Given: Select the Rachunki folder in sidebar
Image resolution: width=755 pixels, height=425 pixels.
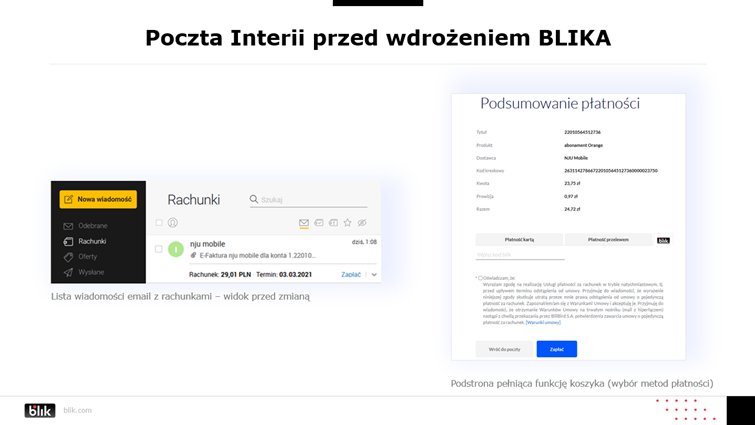Looking at the screenshot, I should click(x=92, y=241).
